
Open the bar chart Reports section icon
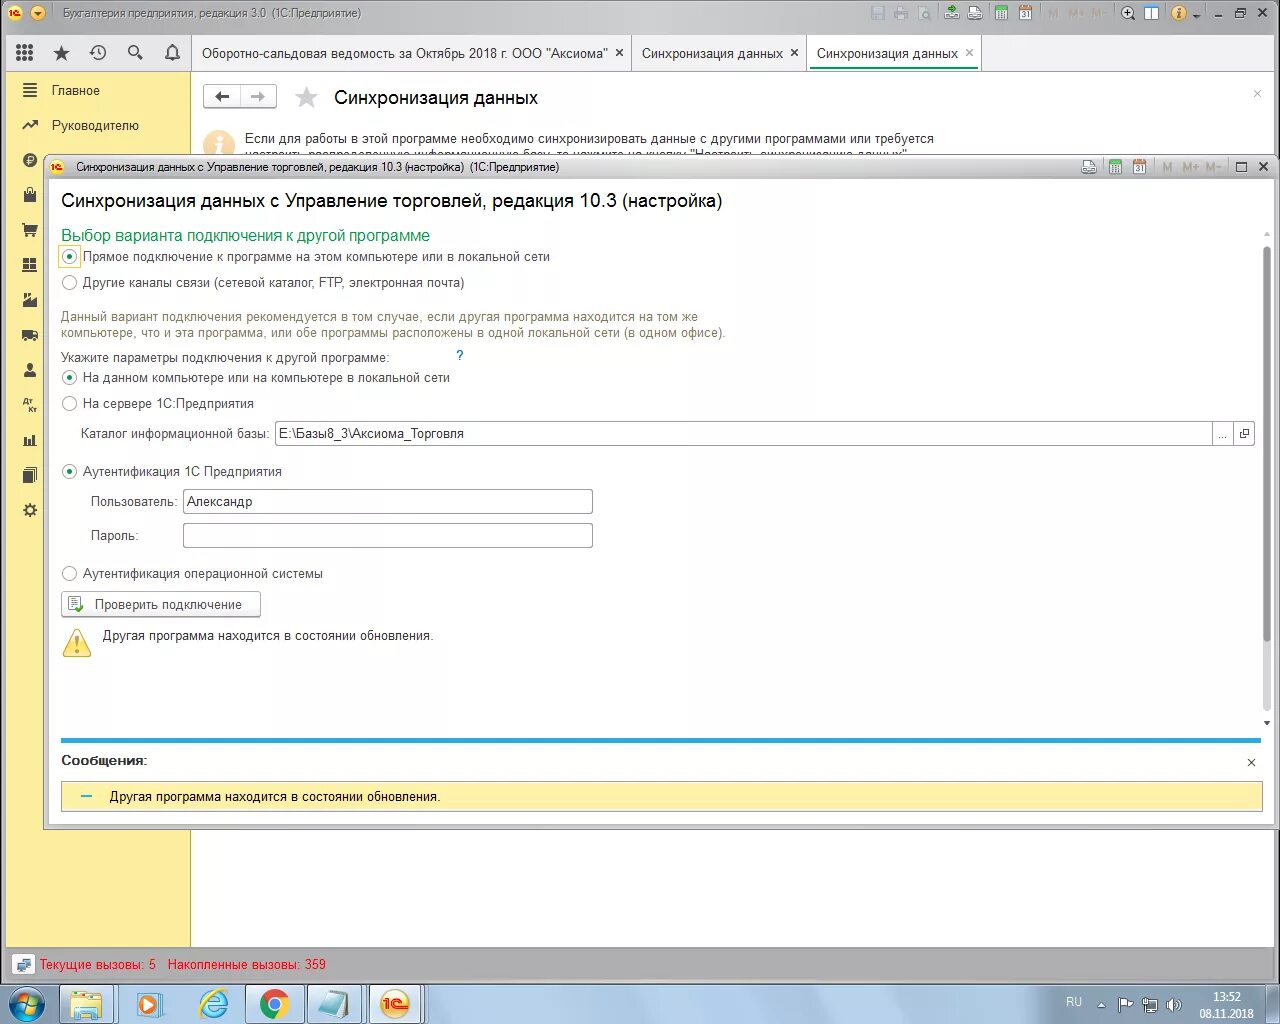30,440
